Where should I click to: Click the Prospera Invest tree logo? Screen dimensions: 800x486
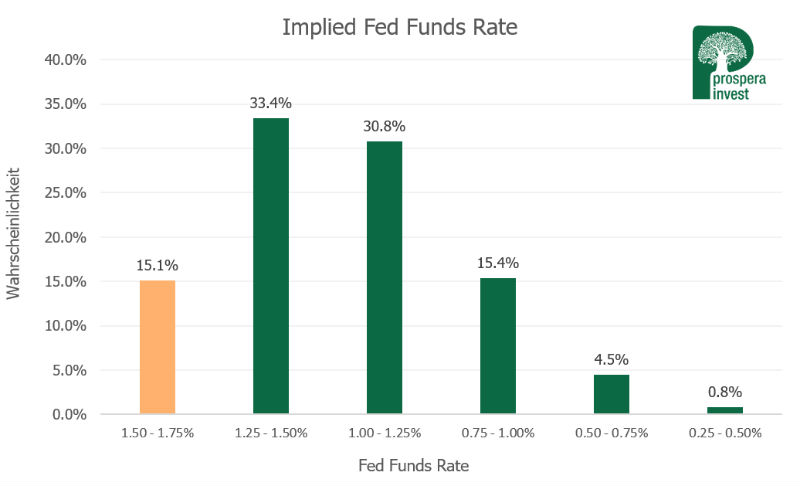coord(724,62)
